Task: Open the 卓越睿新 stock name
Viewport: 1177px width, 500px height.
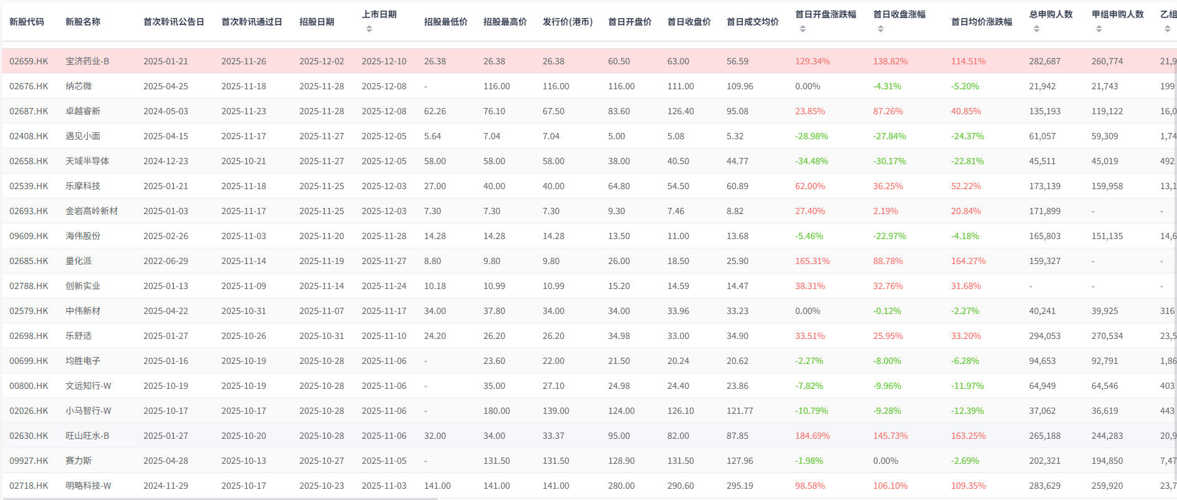Action: point(83,111)
